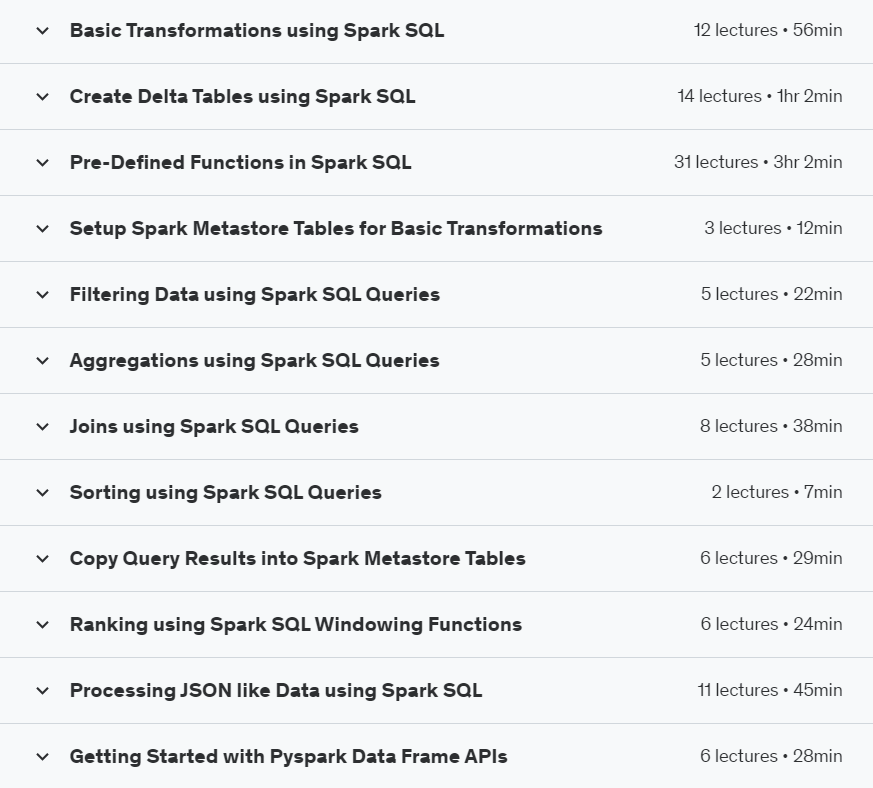Select Filtering Data using Spark SQL Queries
This screenshot has height=788, width=873.
[254, 295]
